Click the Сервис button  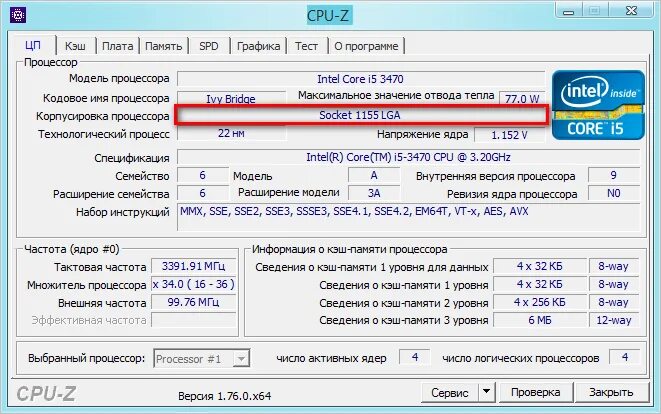[450, 392]
